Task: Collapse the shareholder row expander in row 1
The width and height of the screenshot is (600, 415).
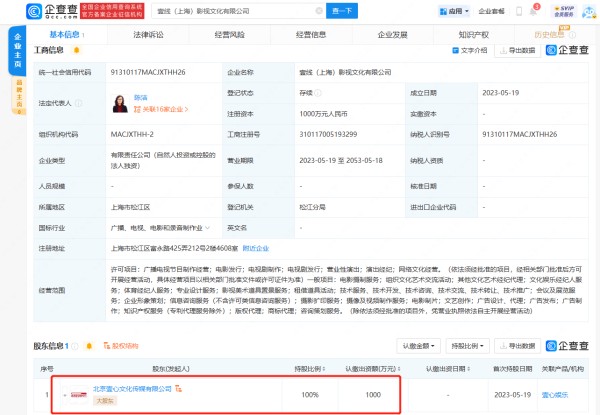Action: point(65,395)
